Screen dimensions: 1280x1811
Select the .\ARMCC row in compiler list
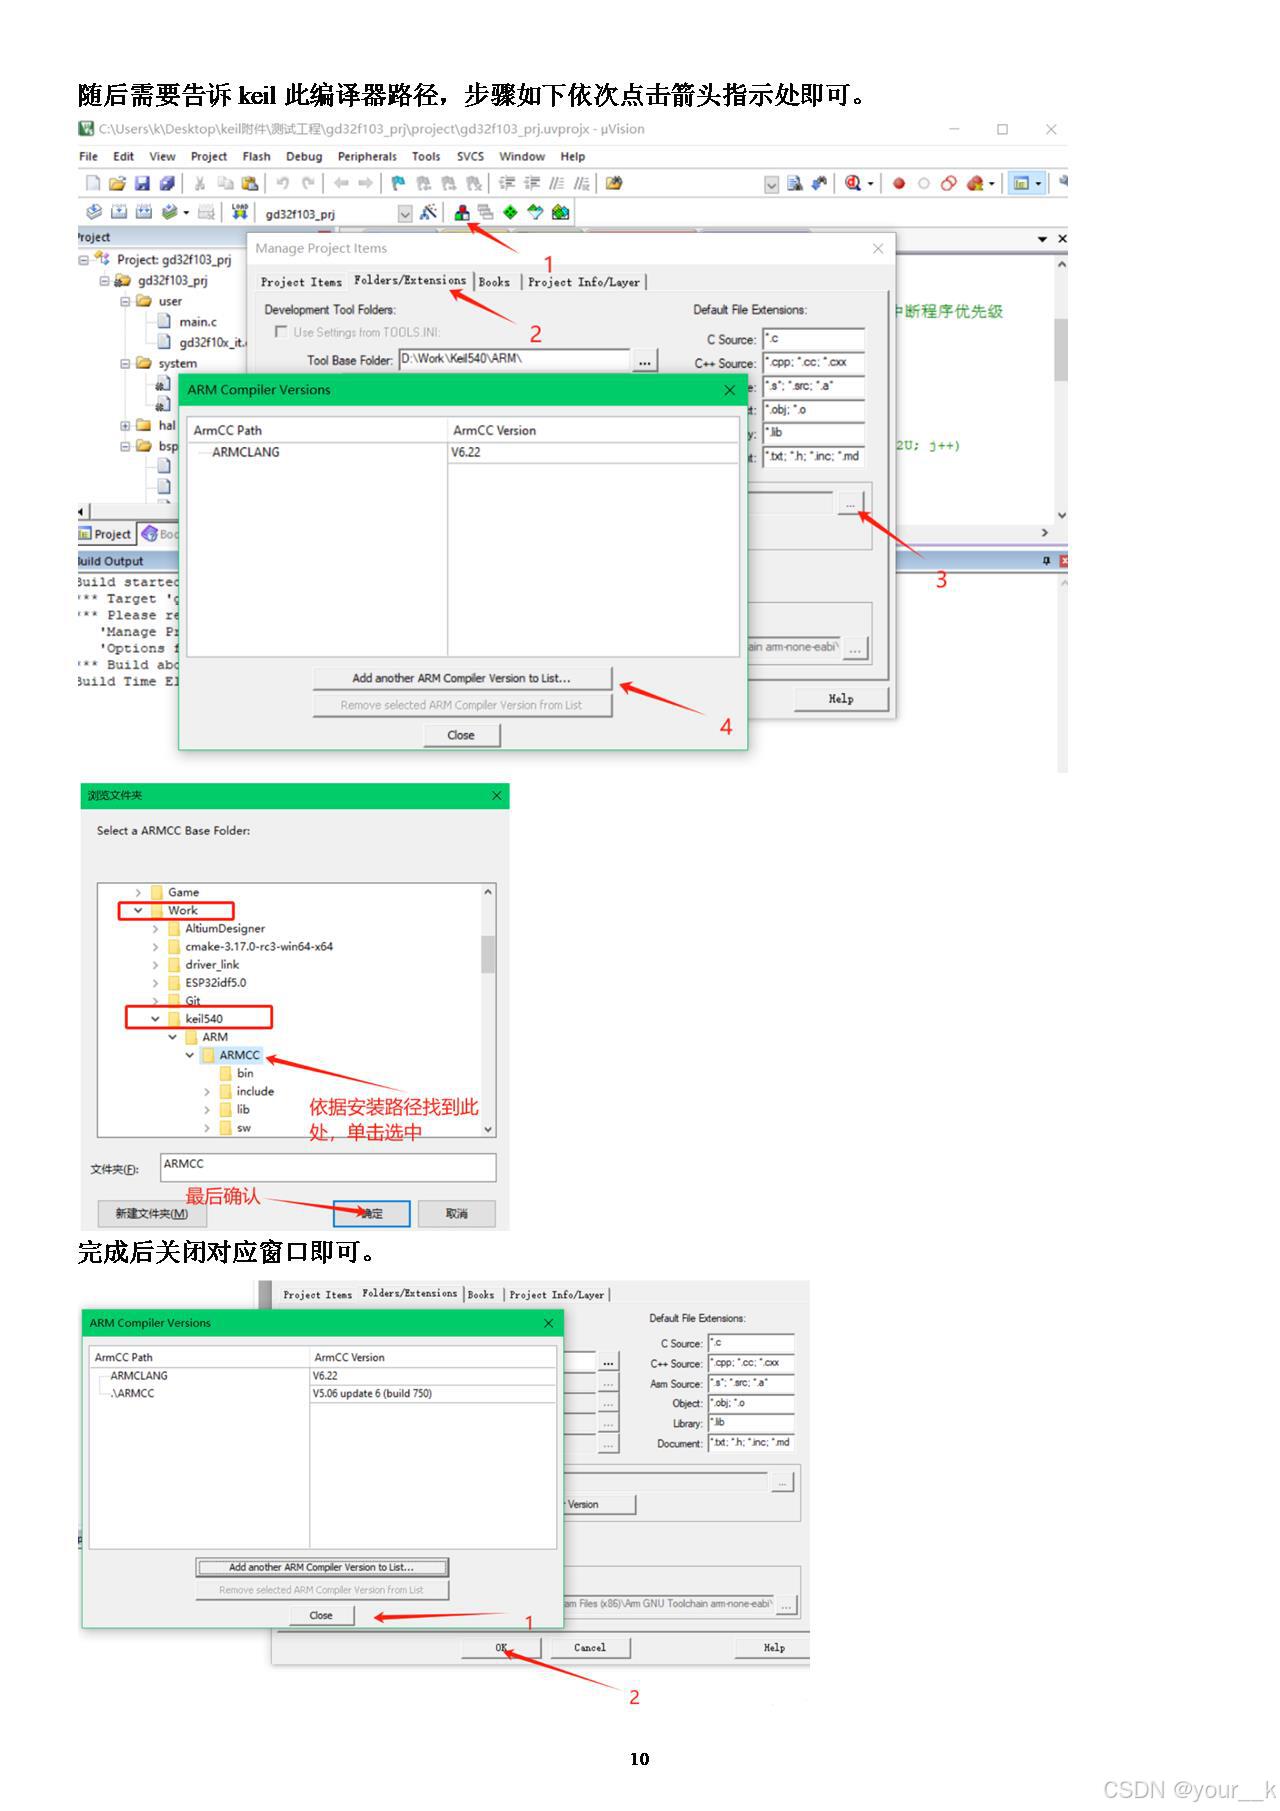tap(134, 1393)
